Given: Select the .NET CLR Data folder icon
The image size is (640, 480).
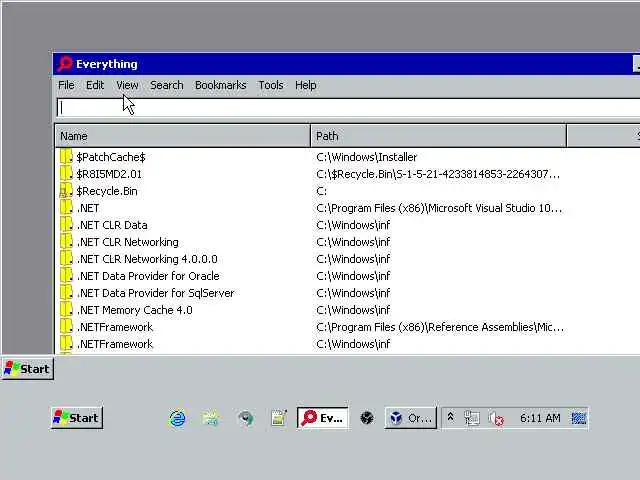Looking at the screenshot, I should click(66, 225).
